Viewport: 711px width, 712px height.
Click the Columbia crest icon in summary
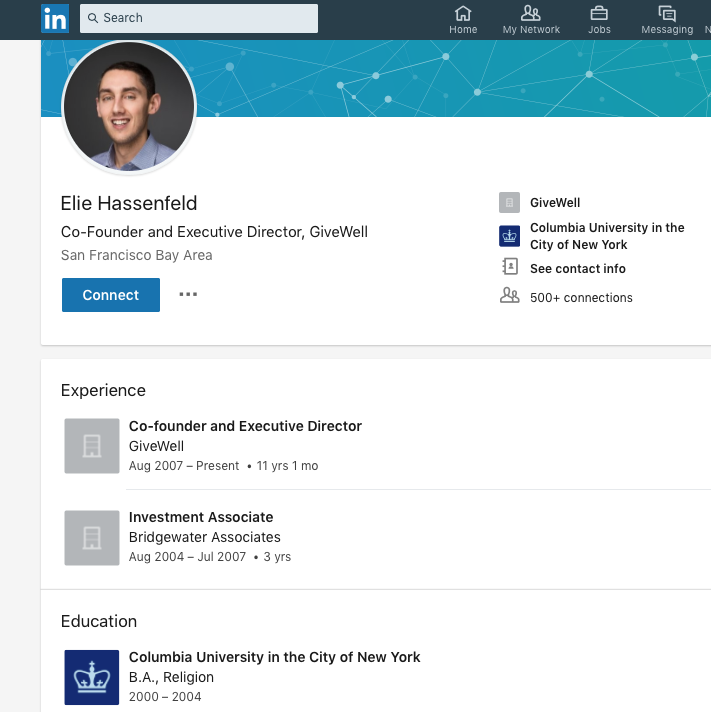510,236
